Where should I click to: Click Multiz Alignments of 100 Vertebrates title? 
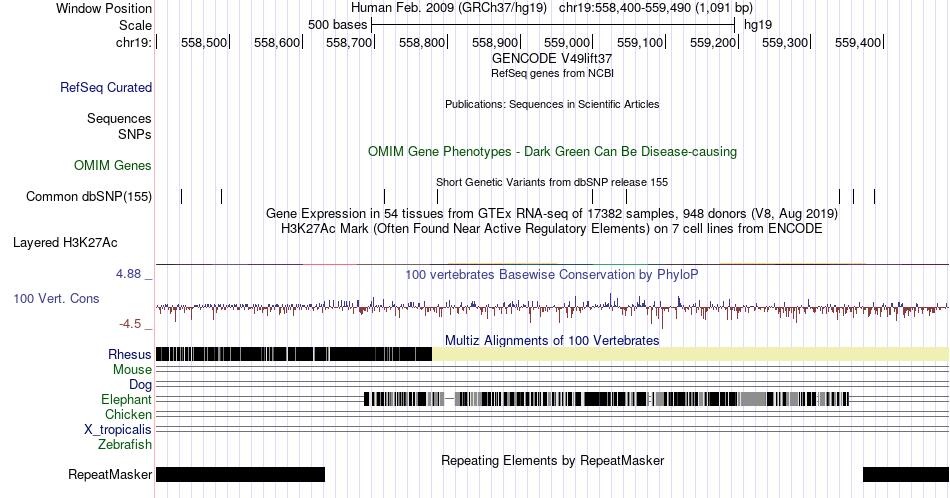[x=552, y=340]
